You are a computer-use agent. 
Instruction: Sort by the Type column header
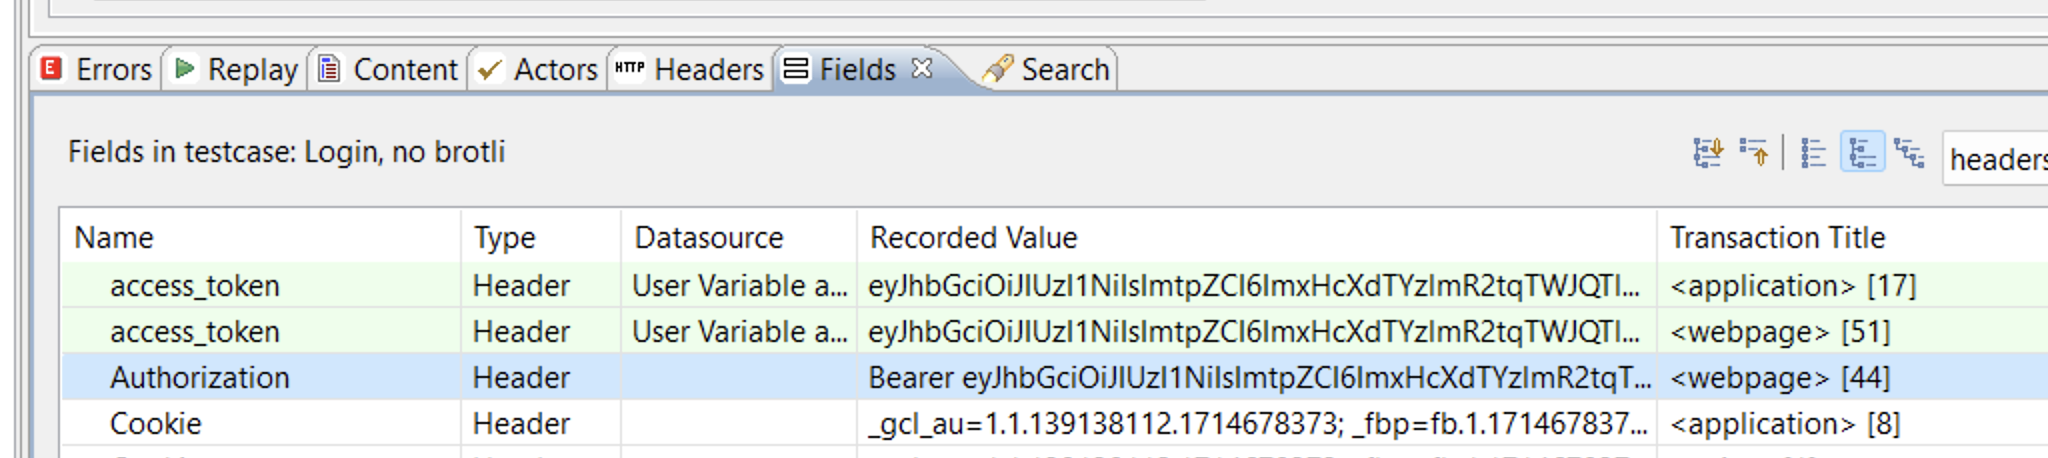[x=541, y=237]
